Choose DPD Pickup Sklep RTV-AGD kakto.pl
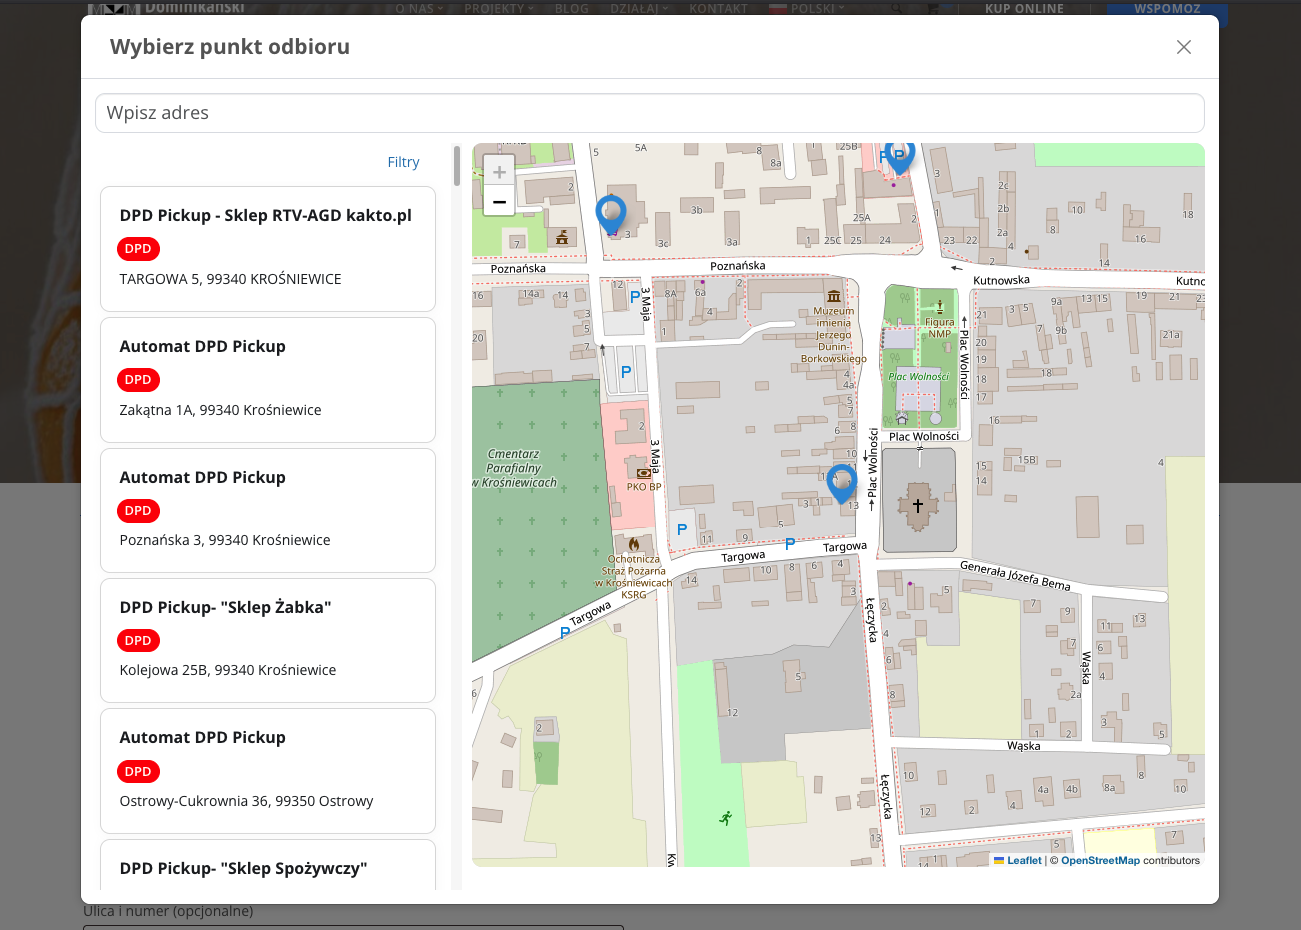Viewport: 1301px width, 930px height. (268, 248)
